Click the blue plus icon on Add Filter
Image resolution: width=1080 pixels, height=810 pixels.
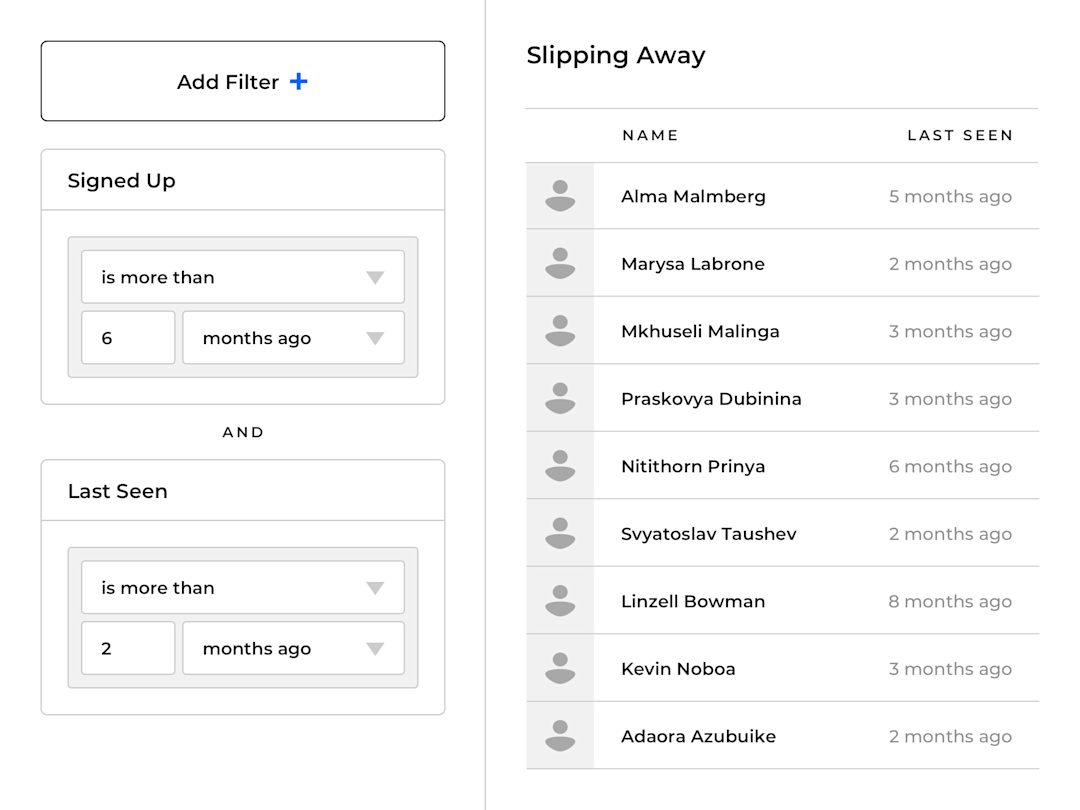point(298,82)
